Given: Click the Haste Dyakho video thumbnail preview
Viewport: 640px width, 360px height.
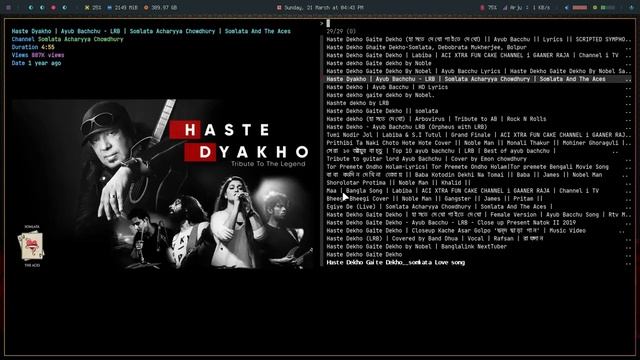Looking at the screenshot, I should pos(163,184).
